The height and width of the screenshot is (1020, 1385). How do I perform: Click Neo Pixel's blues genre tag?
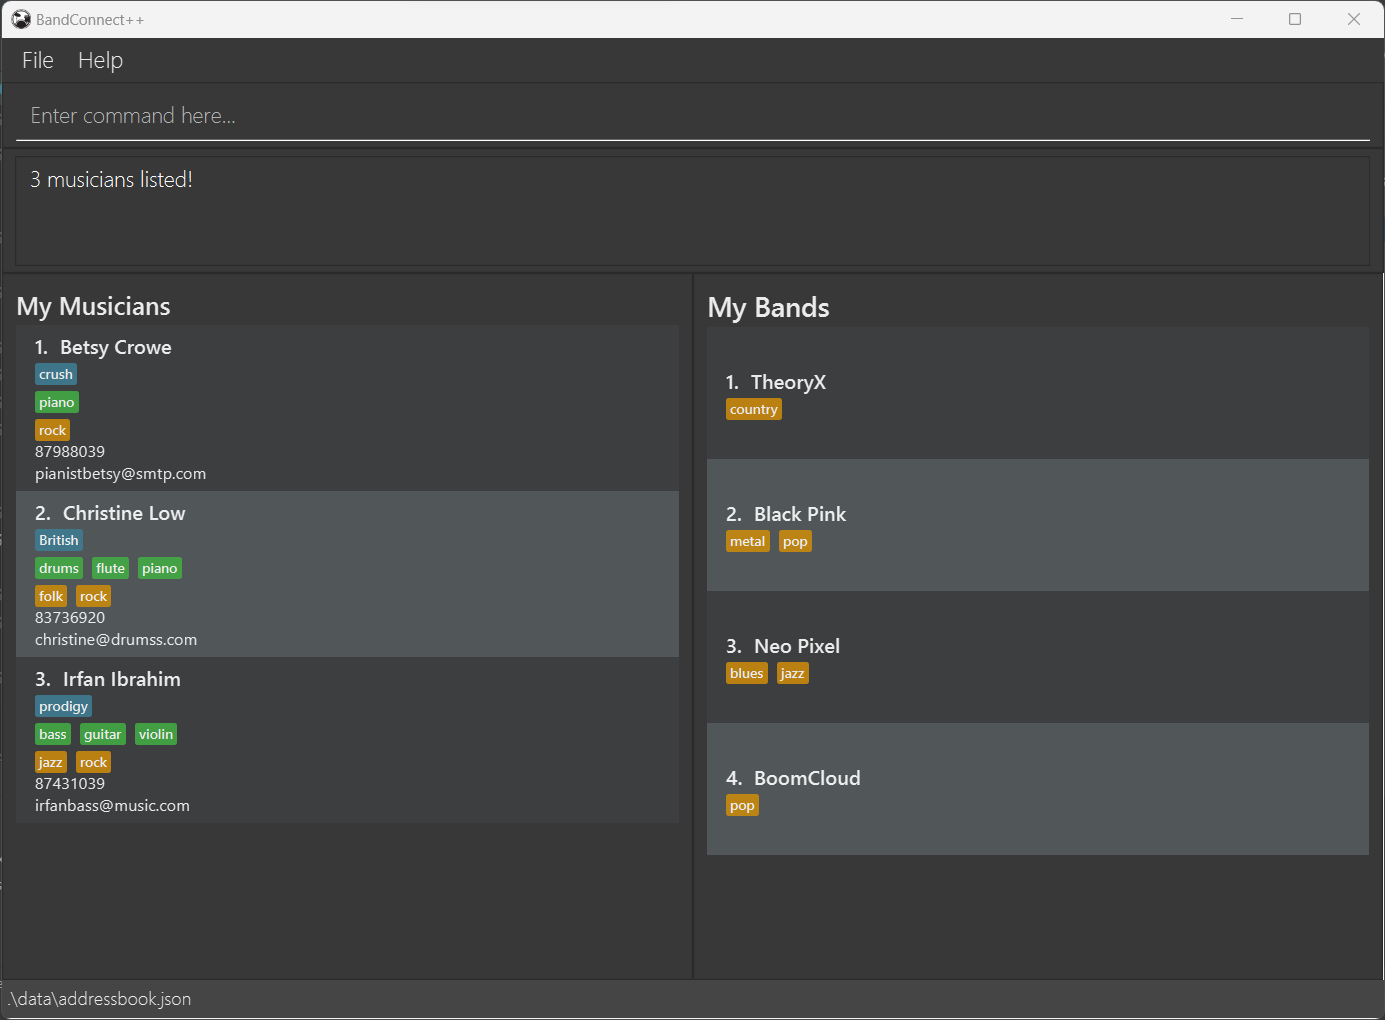pos(747,674)
